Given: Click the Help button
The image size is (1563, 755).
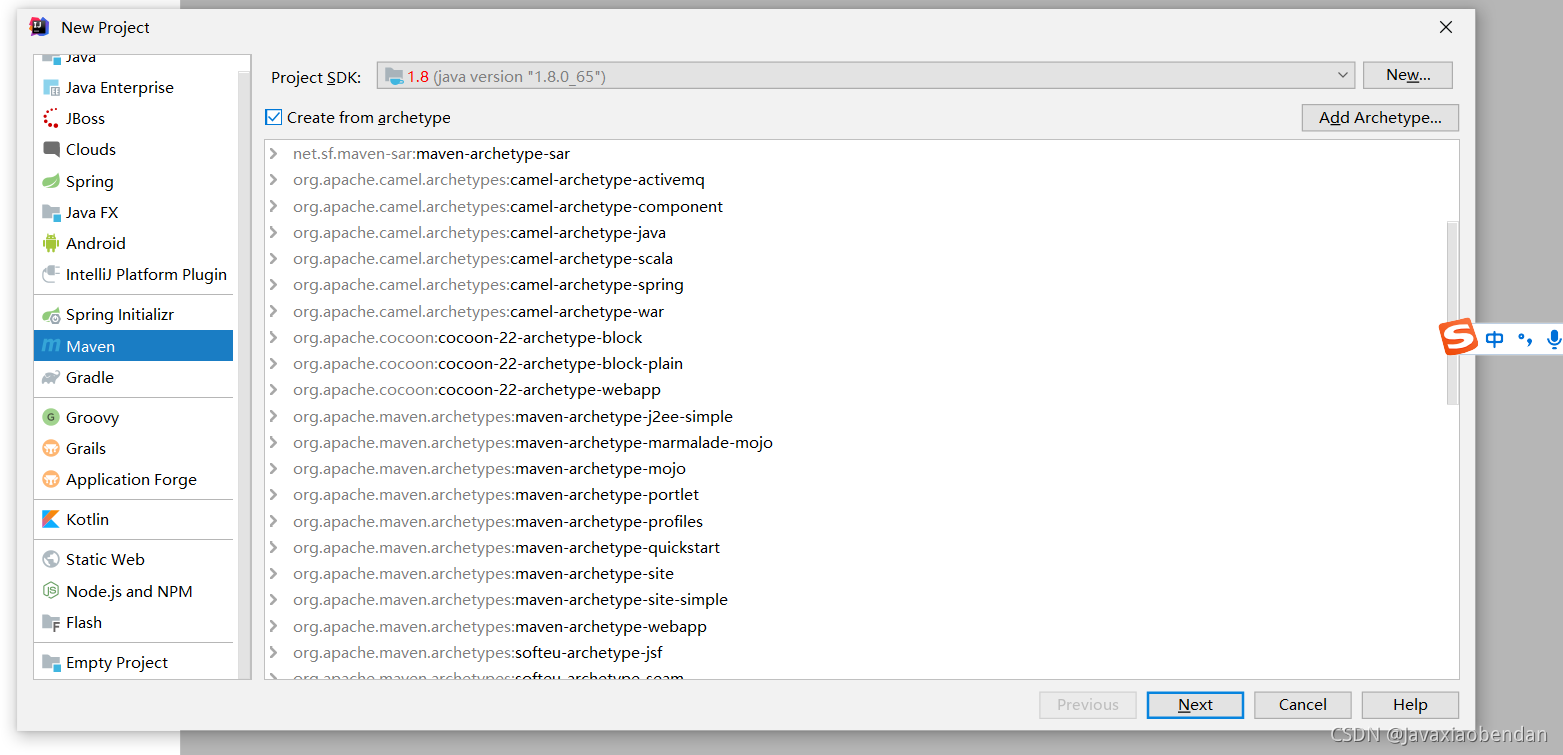Looking at the screenshot, I should (1410, 705).
